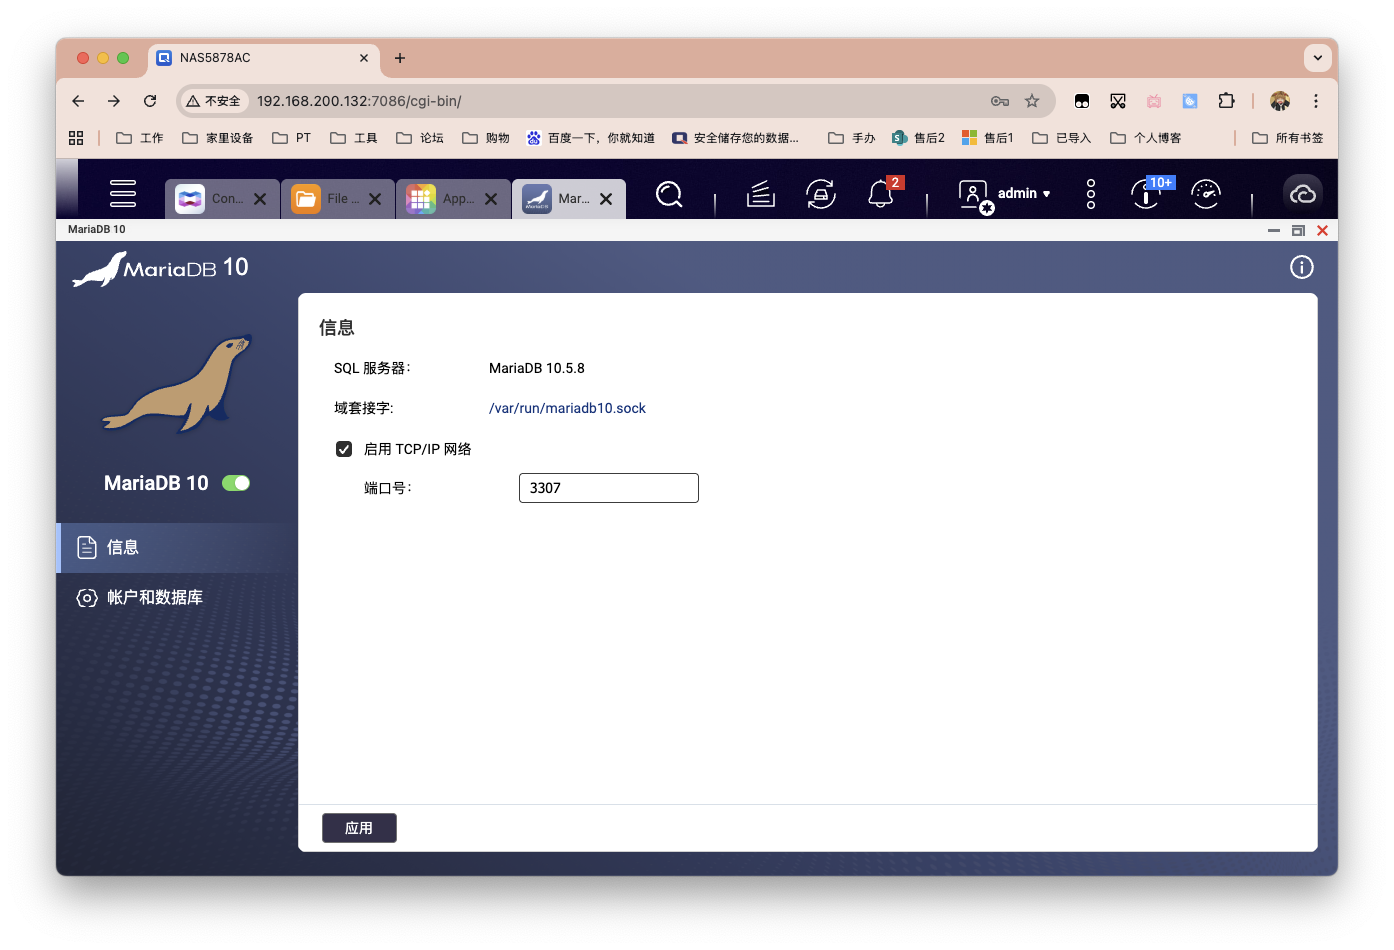Image resolution: width=1394 pixels, height=950 pixels.
Task: Open the global search icon
Action: pyautogui.click(x=668, y=195)
